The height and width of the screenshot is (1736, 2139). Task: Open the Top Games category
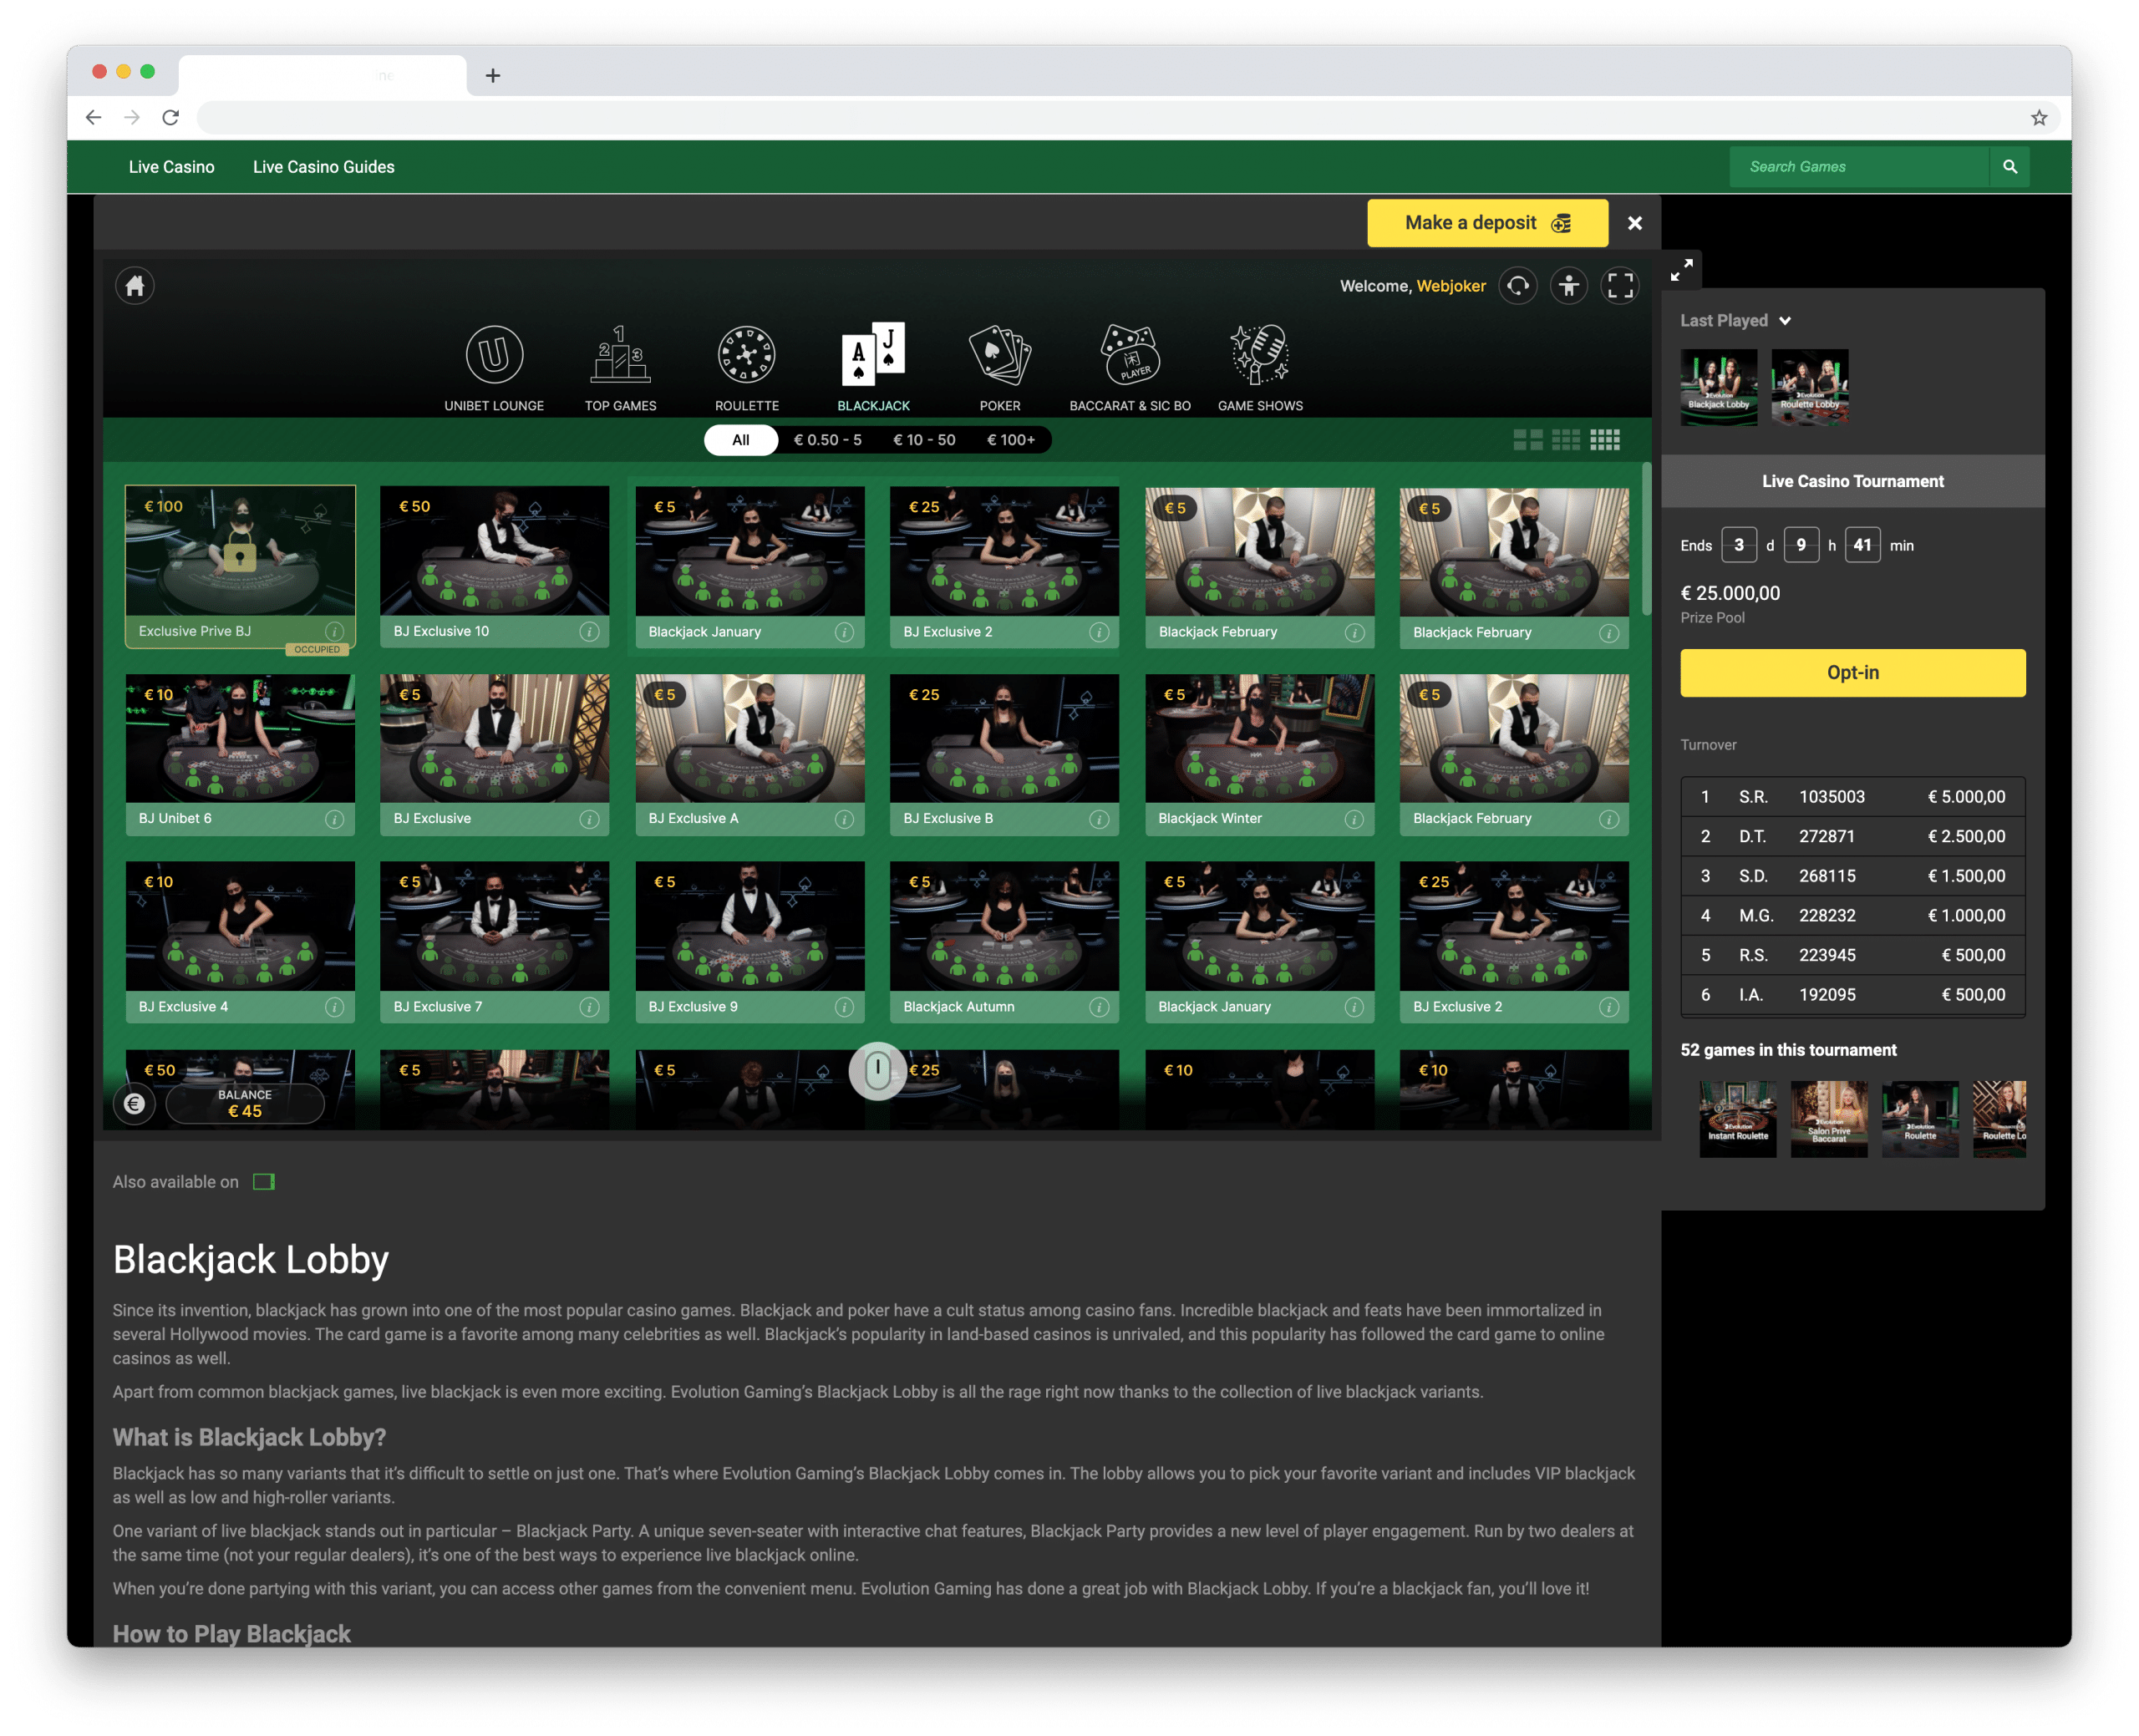point(620,367)
